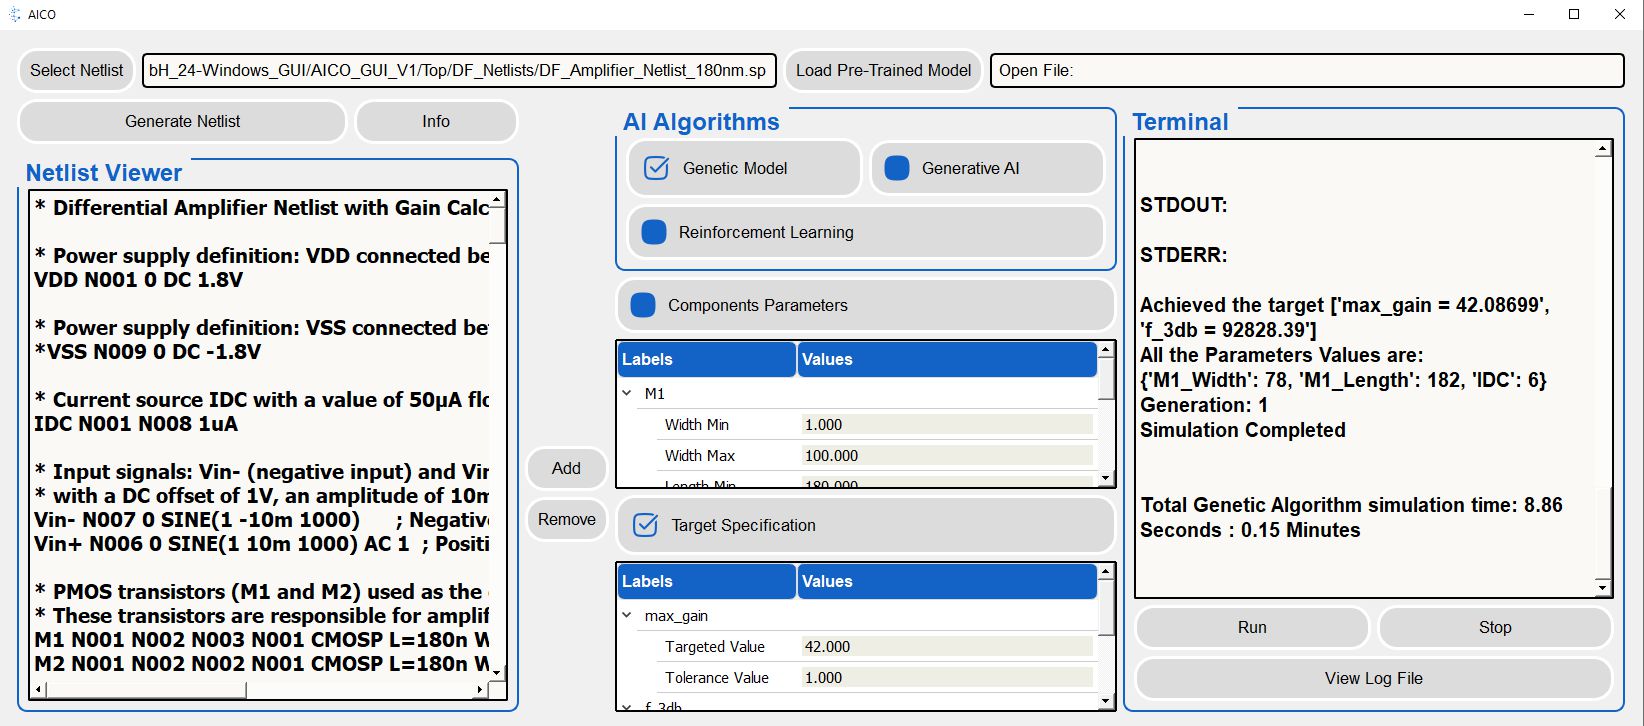This screenshot has height=726, width=1644.
Task: Stop the running simulation
Action: point(1494,627)
